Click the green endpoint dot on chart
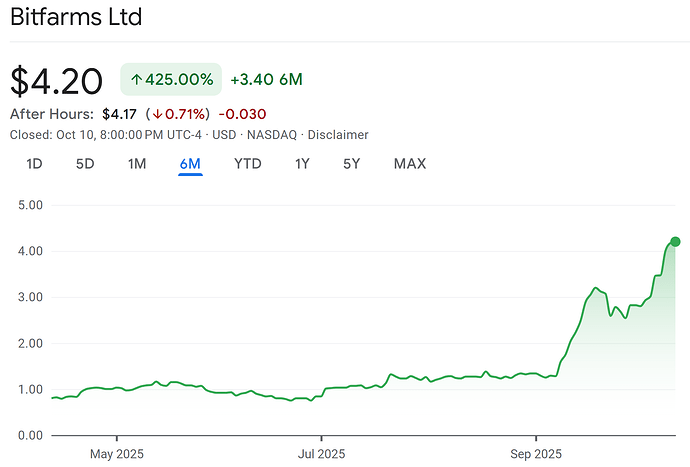Viewport: 690px width, 467px height. [675, 241]
